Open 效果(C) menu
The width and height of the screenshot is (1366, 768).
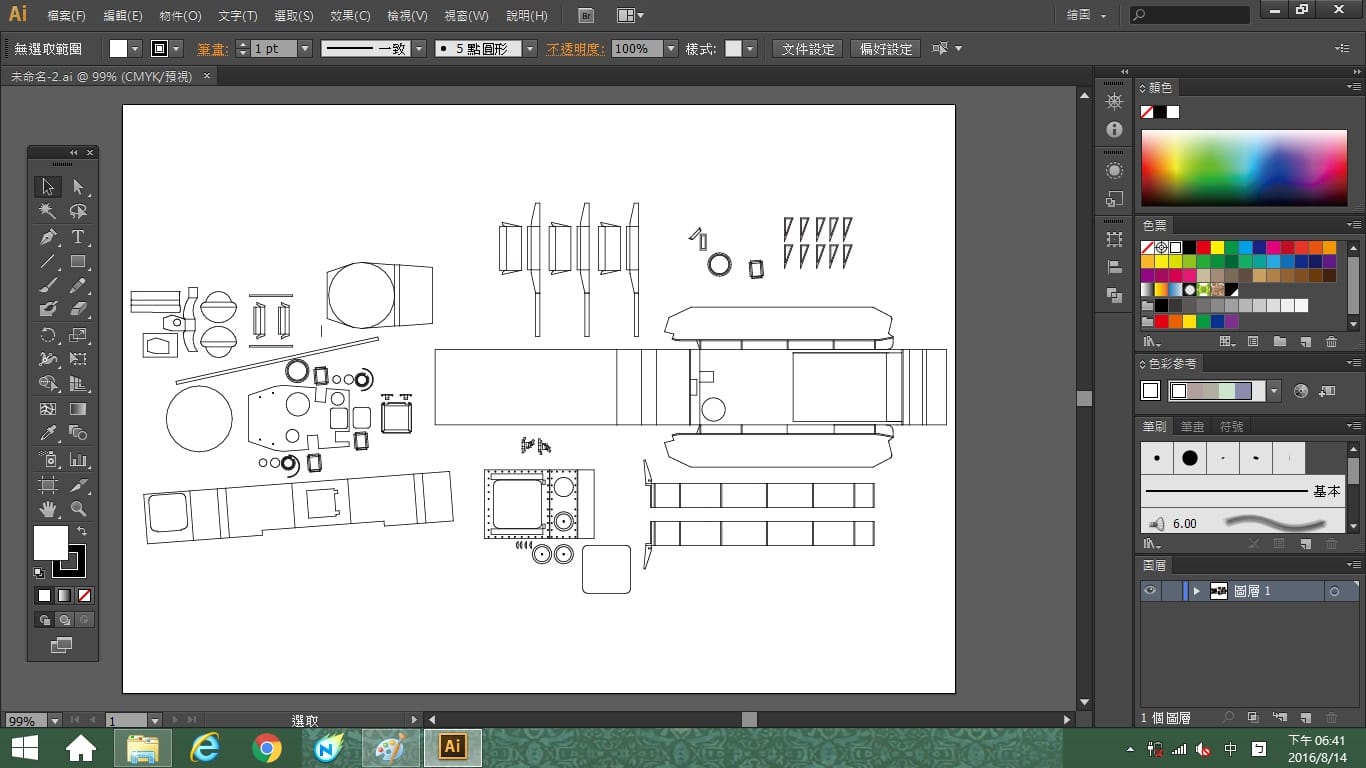[x=350, y=16]
